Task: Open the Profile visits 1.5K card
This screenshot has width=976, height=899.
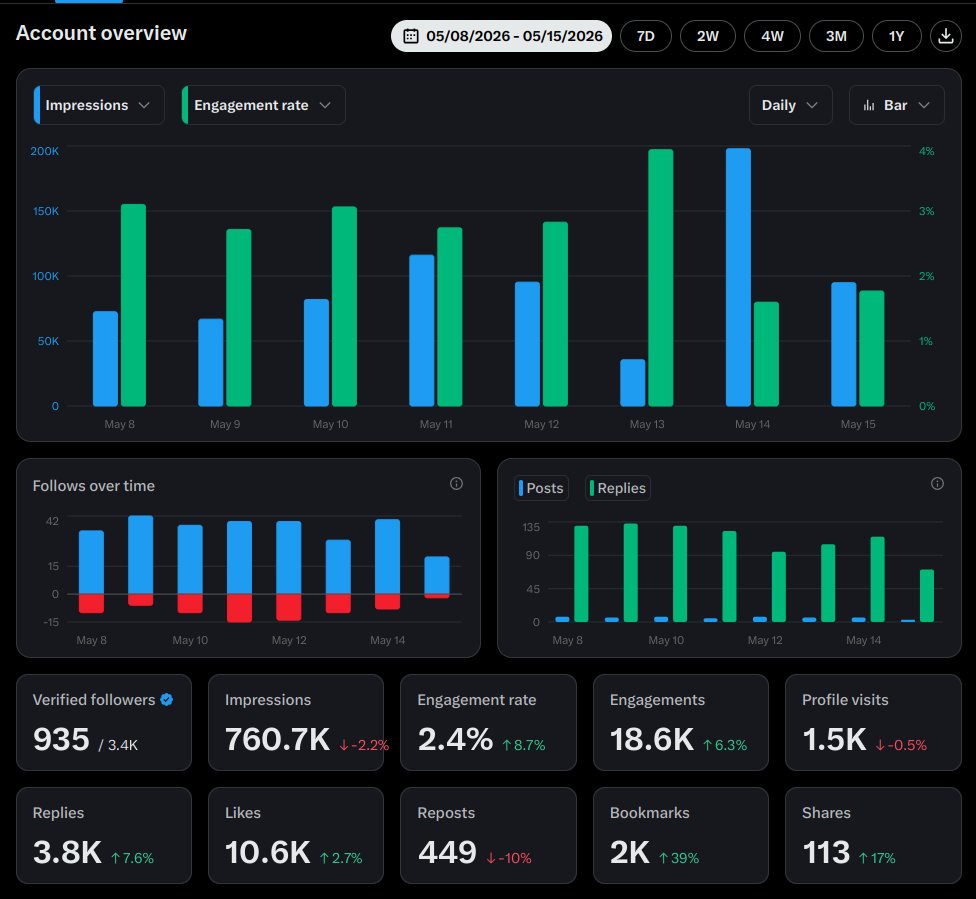Action: (x=873, y=722)
